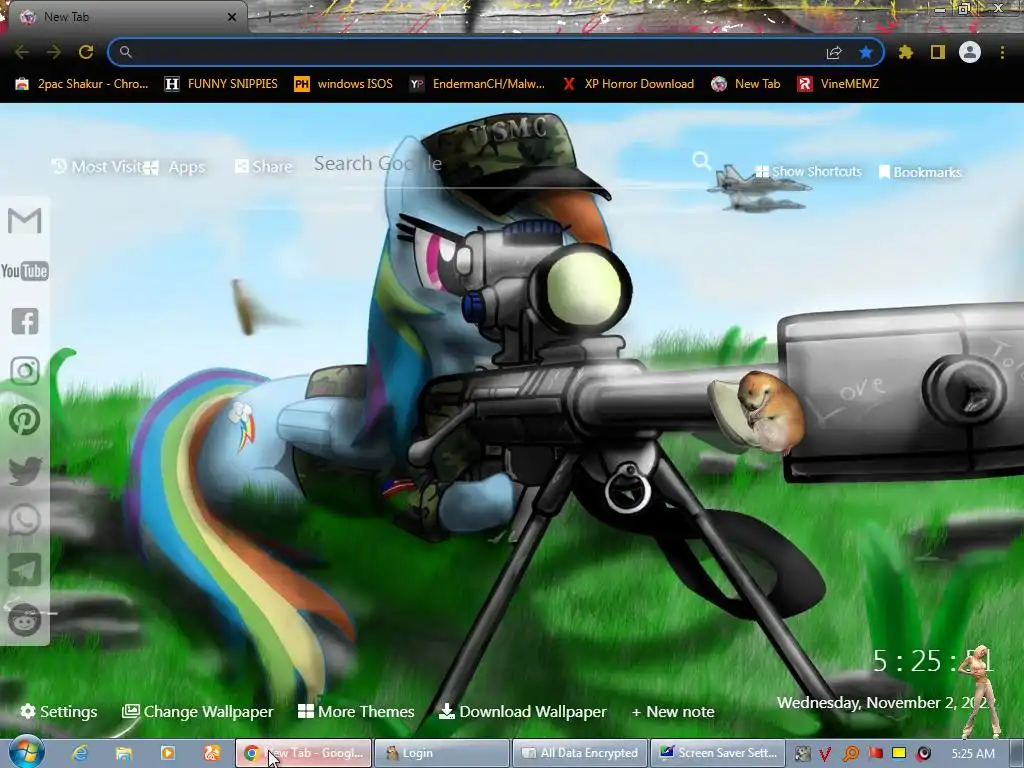
Task: Reload the page with the refresh icon
Action: click(x=86, y=52)
